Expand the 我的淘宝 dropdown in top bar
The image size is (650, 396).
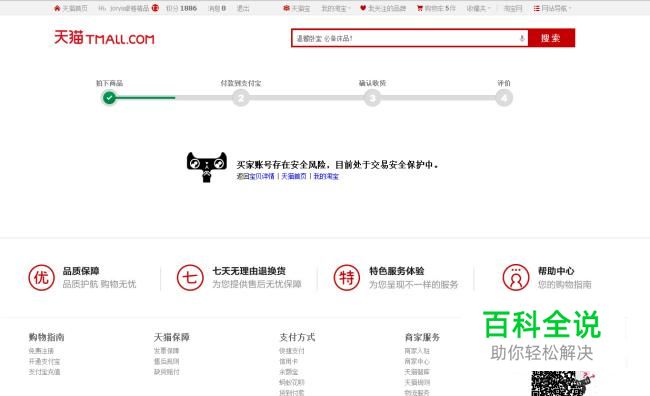click(336, 8)
